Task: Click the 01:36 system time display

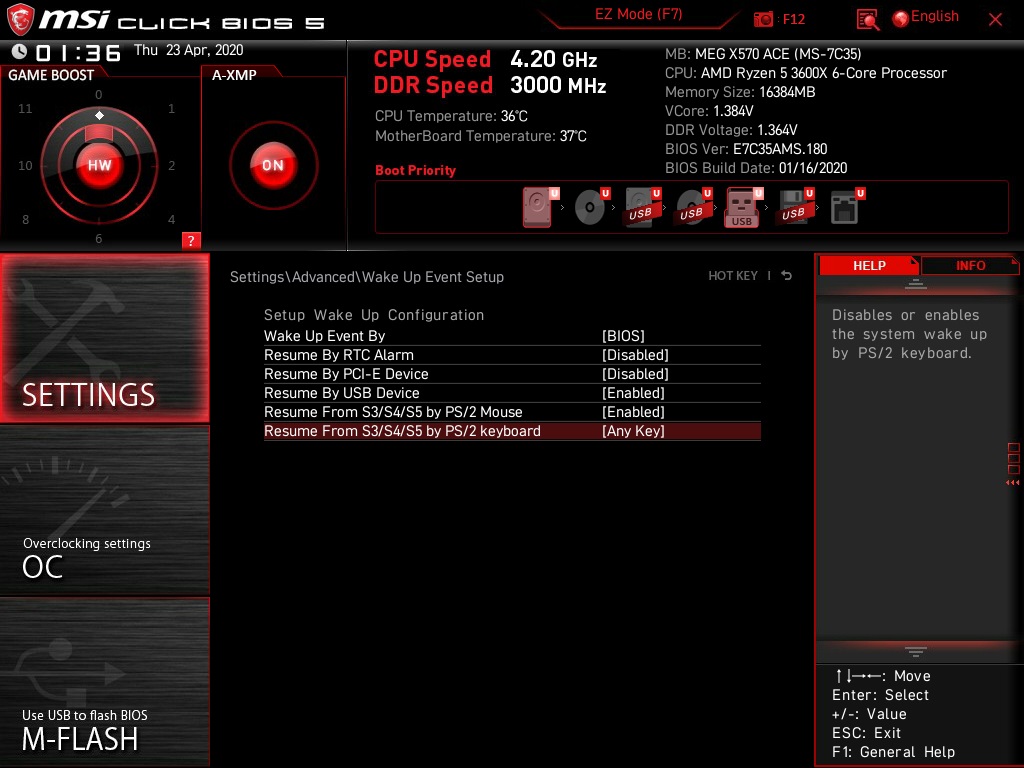Action: pyautogui.click(x=78, y=53)
